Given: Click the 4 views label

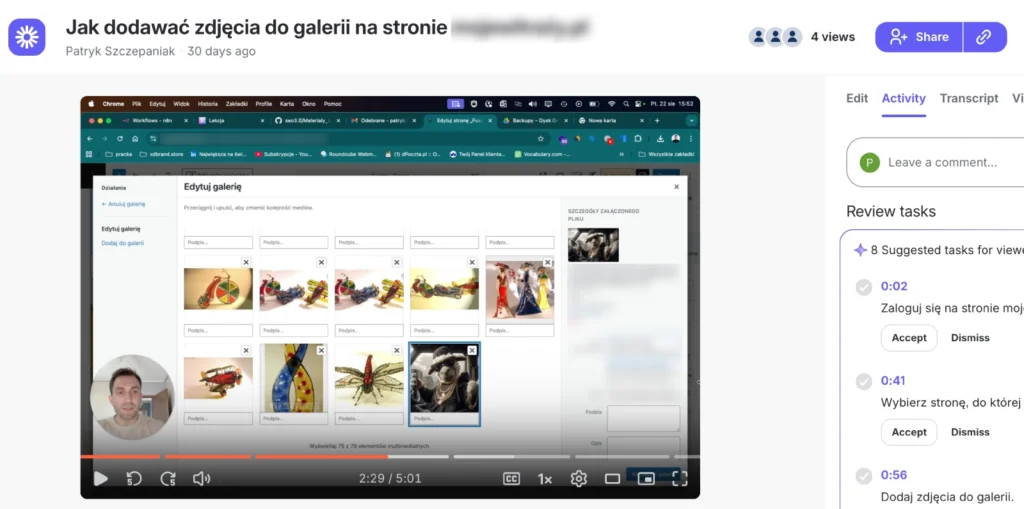Looking at the screenshot, I should coord(833,37).
